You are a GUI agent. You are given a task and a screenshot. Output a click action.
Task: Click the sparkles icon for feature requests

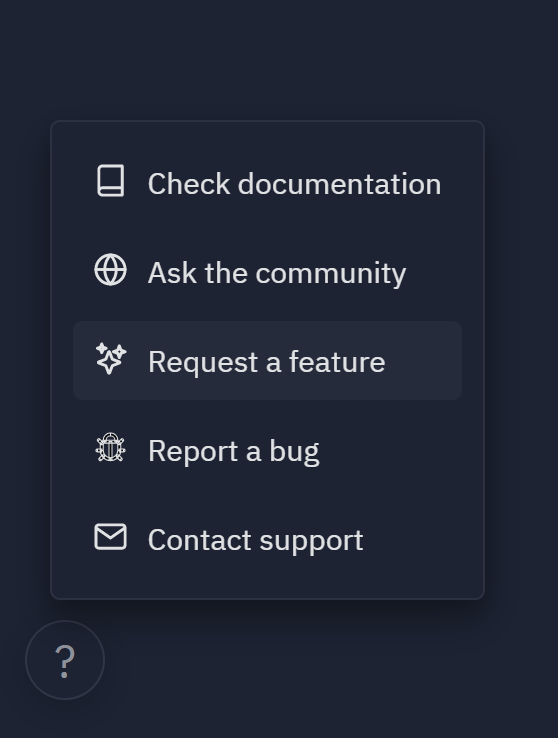point(111,359)
